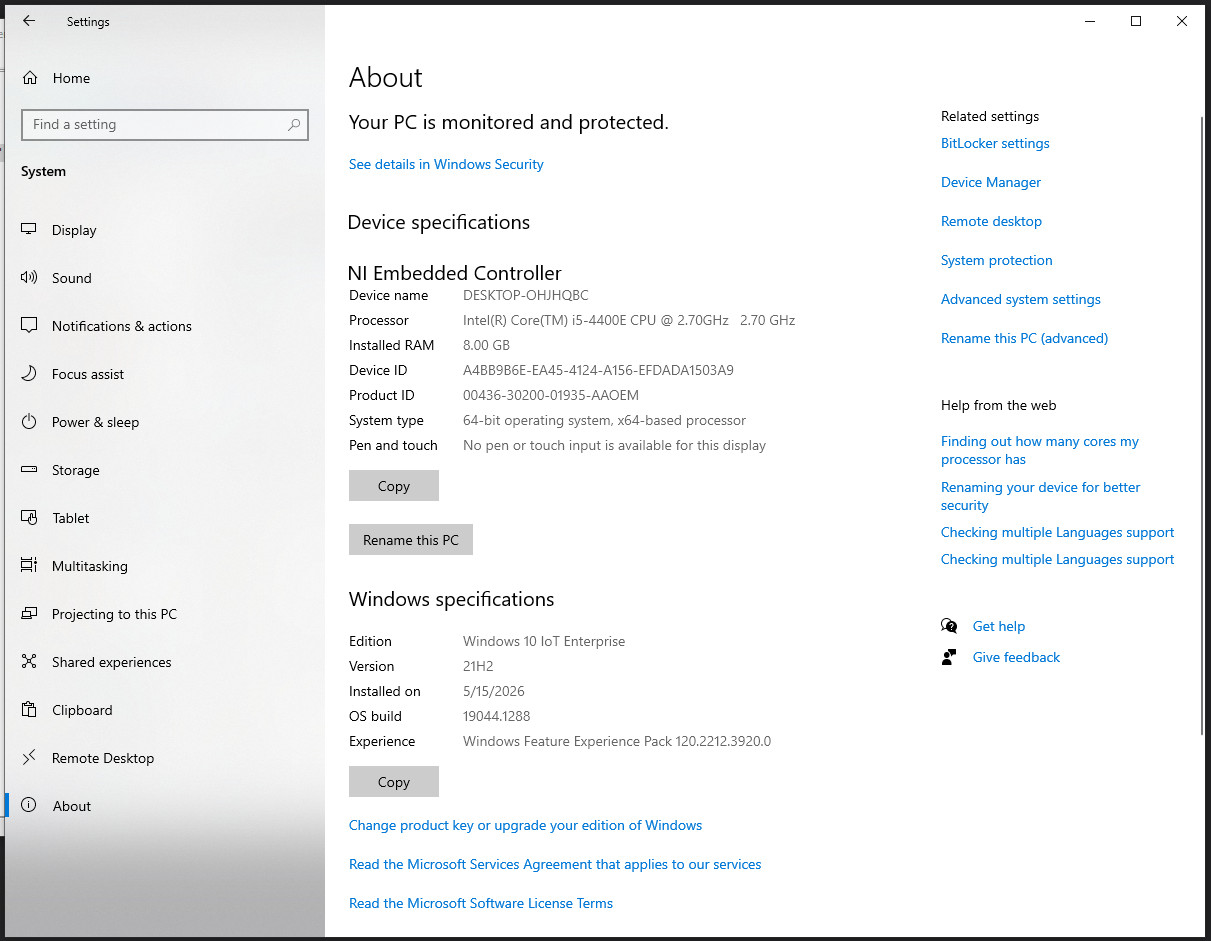Open Notifications & actions icon
1211x941 pixels.
click(x=29, y=326)
